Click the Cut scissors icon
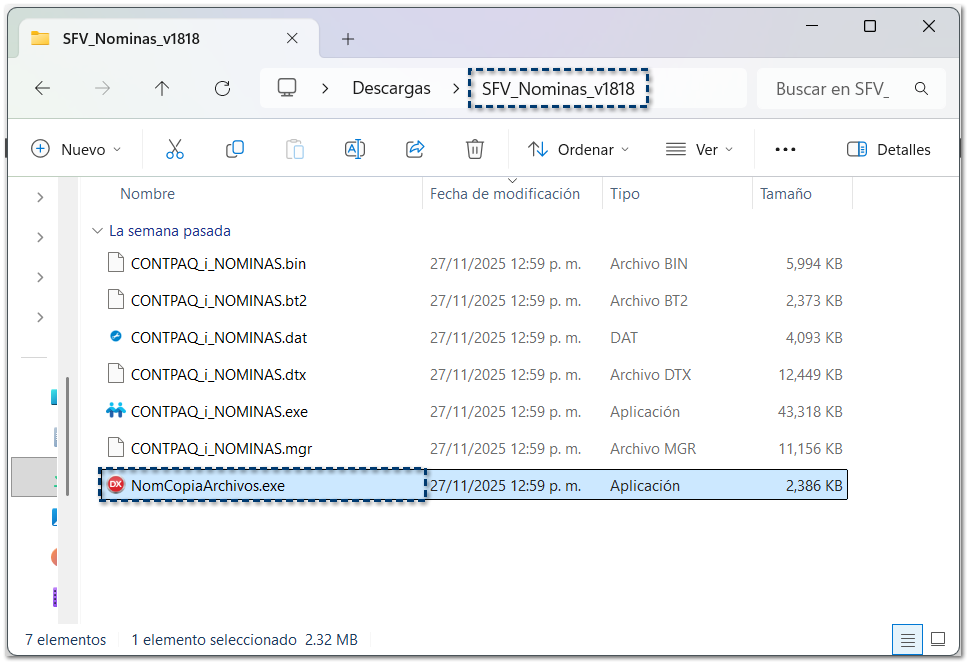 click(175, 149)
